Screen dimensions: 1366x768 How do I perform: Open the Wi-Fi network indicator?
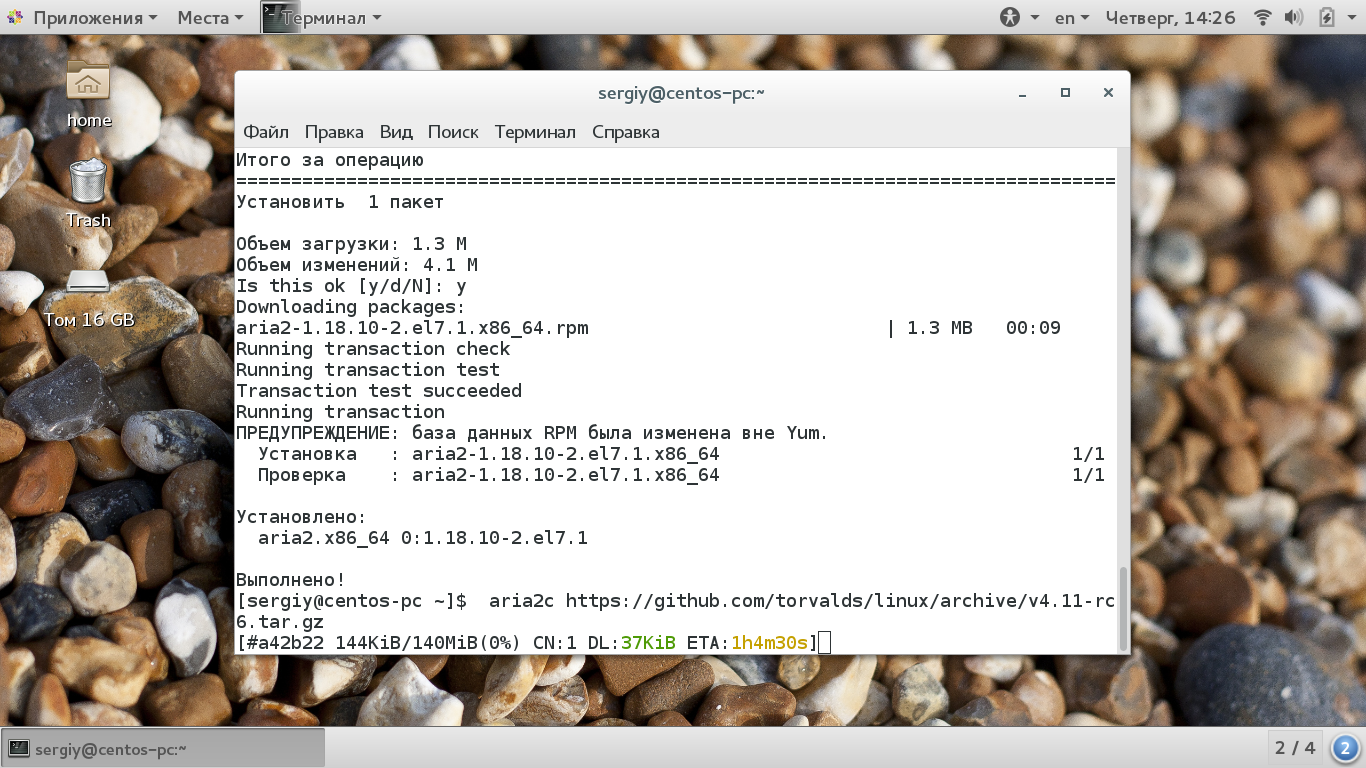(x=1262, y=18)
